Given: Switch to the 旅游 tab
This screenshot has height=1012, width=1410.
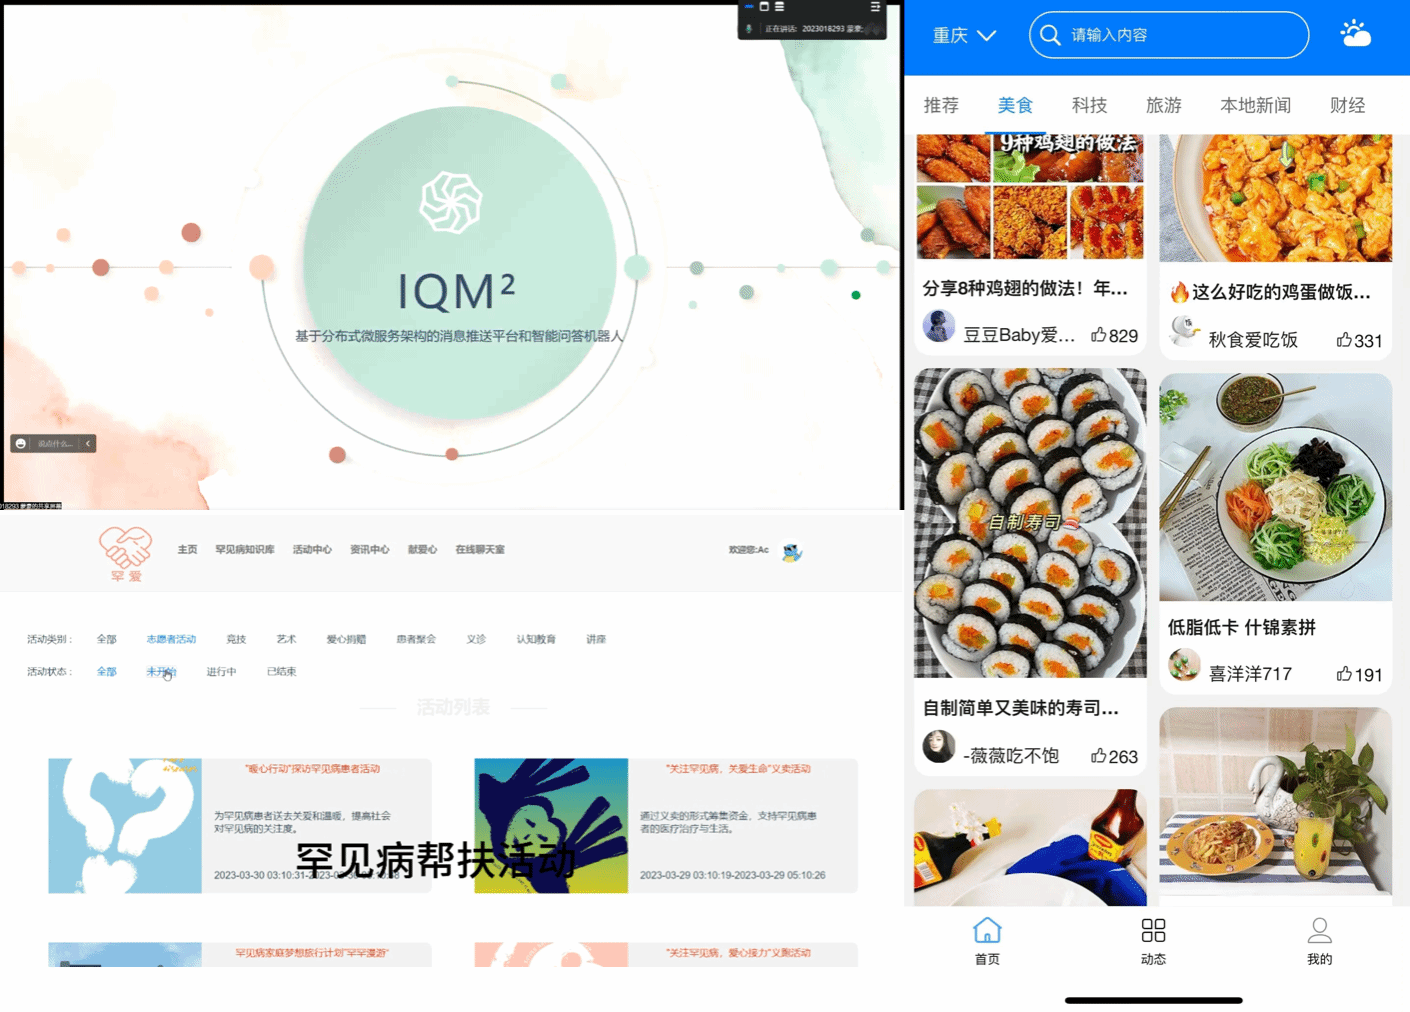Looking at the screenshot, I should pyautogui.click(x=1163, y=105).
